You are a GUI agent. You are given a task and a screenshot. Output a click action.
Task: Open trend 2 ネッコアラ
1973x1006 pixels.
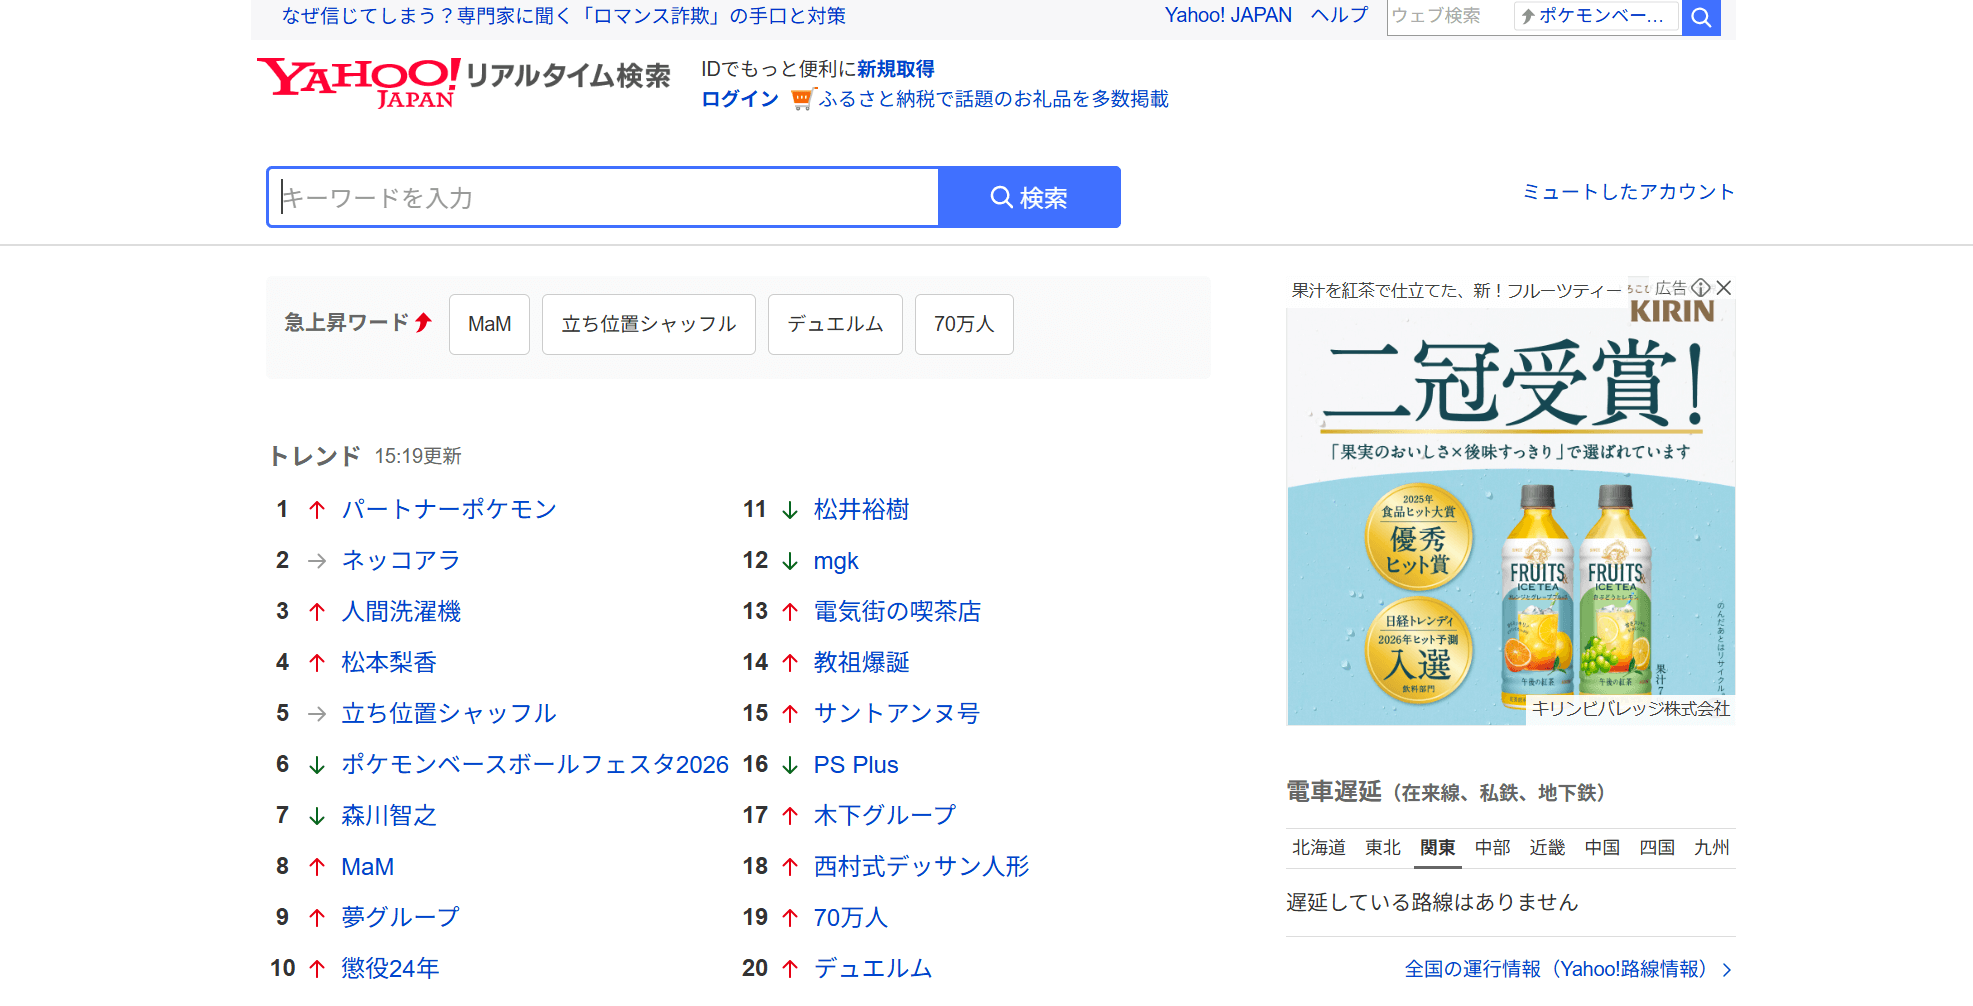click(x=401, y=560)
